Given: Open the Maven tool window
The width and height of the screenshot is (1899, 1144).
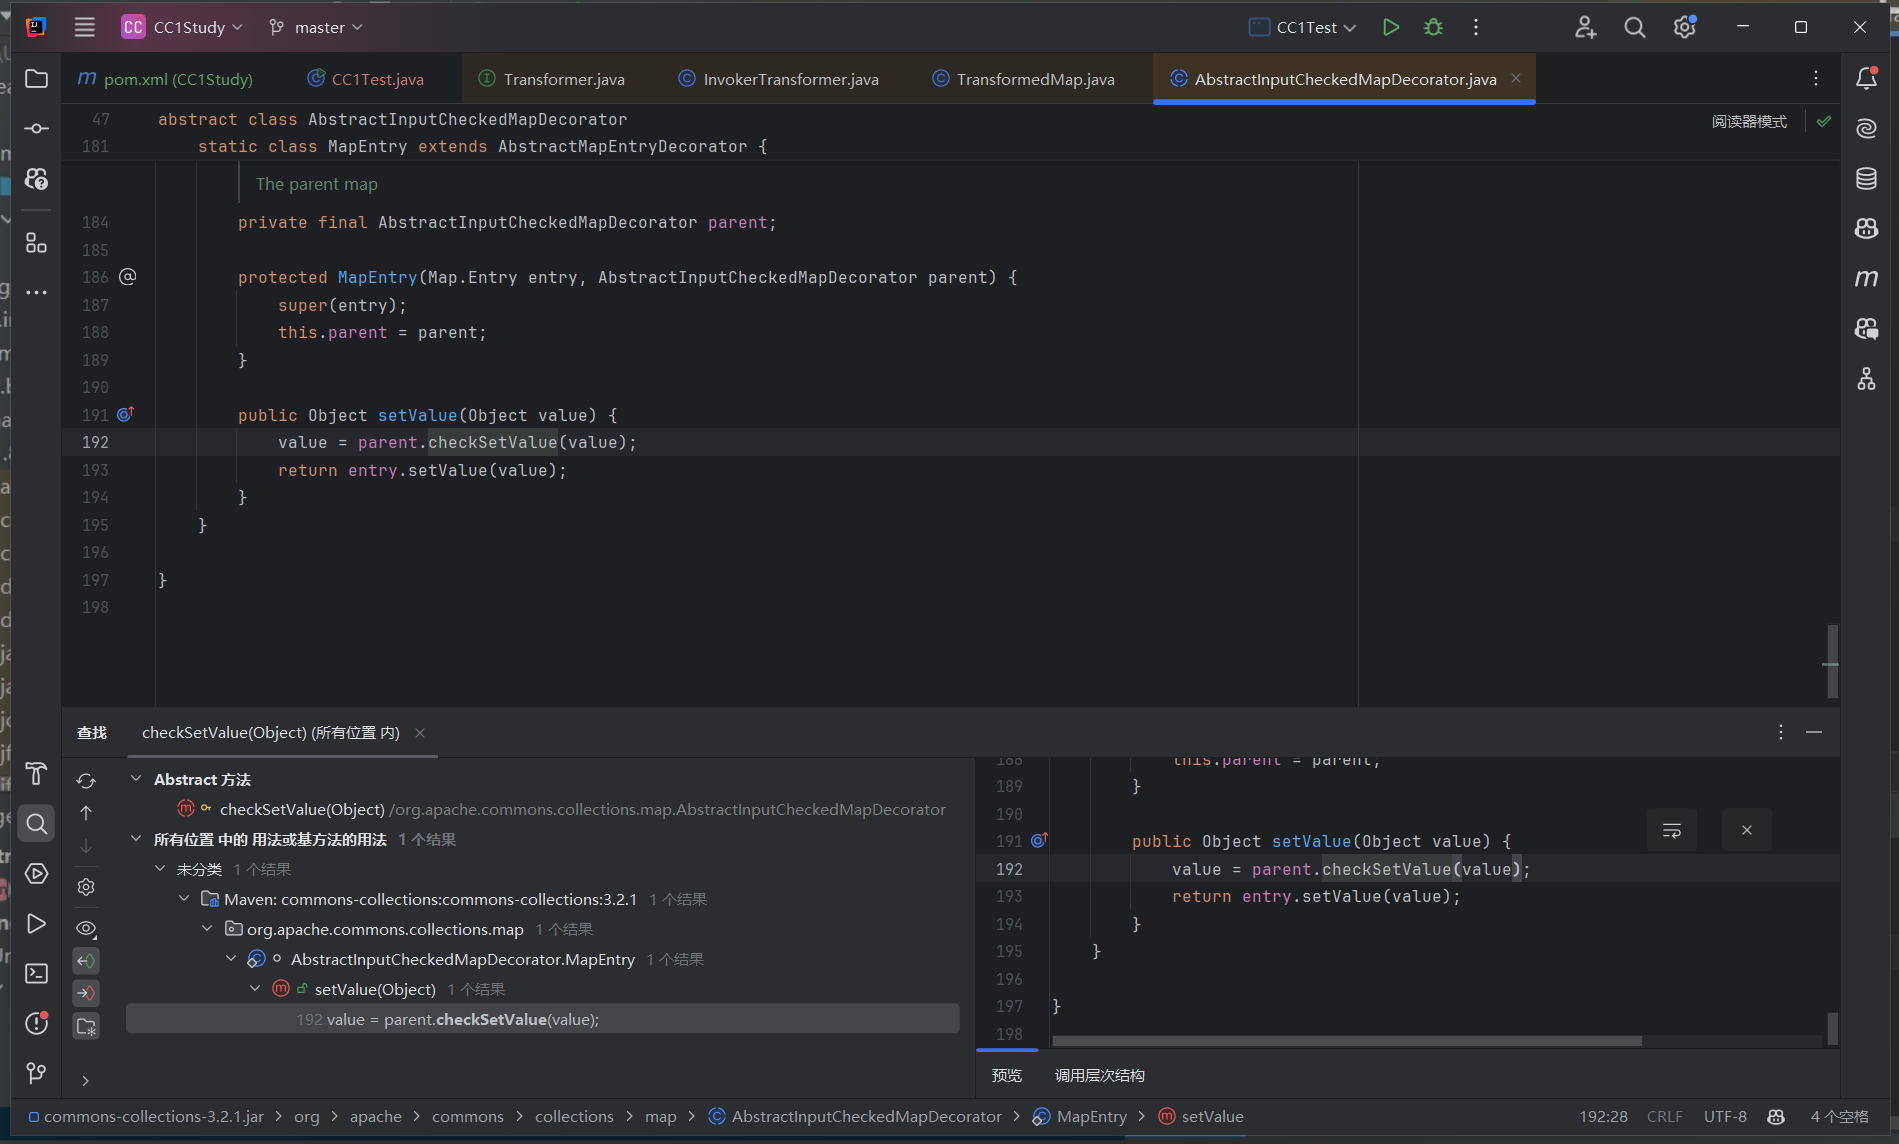Looking at the screenshot, I should pos(1866,279).
